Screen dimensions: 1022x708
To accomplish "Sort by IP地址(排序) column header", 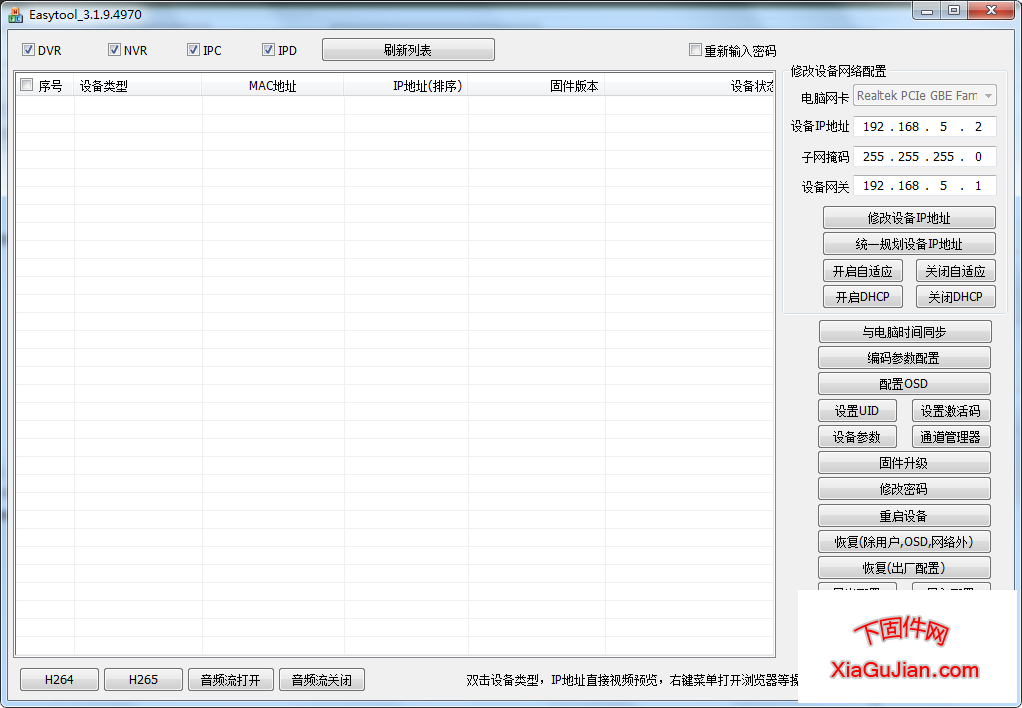I will pos(405,85).
